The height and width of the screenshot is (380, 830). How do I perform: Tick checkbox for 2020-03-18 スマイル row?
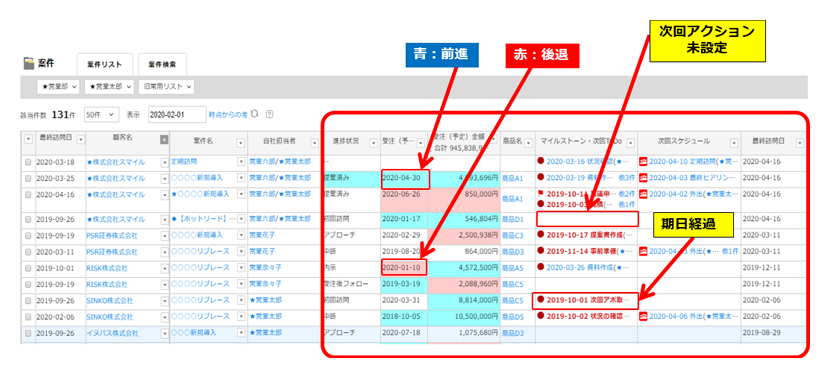point(28,162)
